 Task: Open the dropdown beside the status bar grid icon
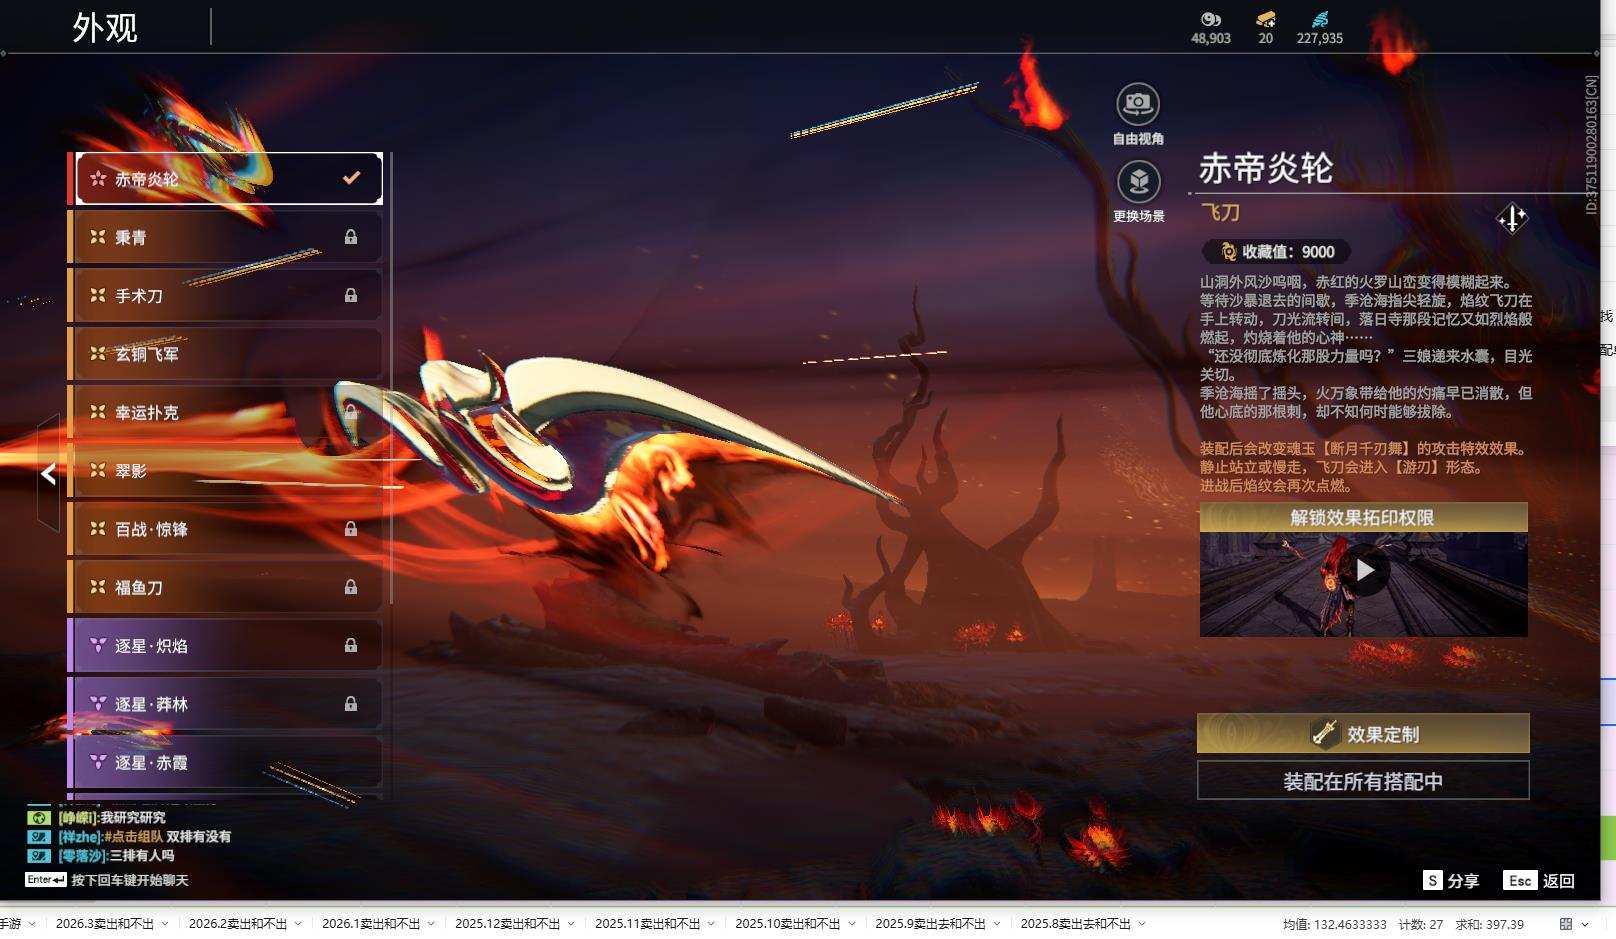(x=1586, y=922)
